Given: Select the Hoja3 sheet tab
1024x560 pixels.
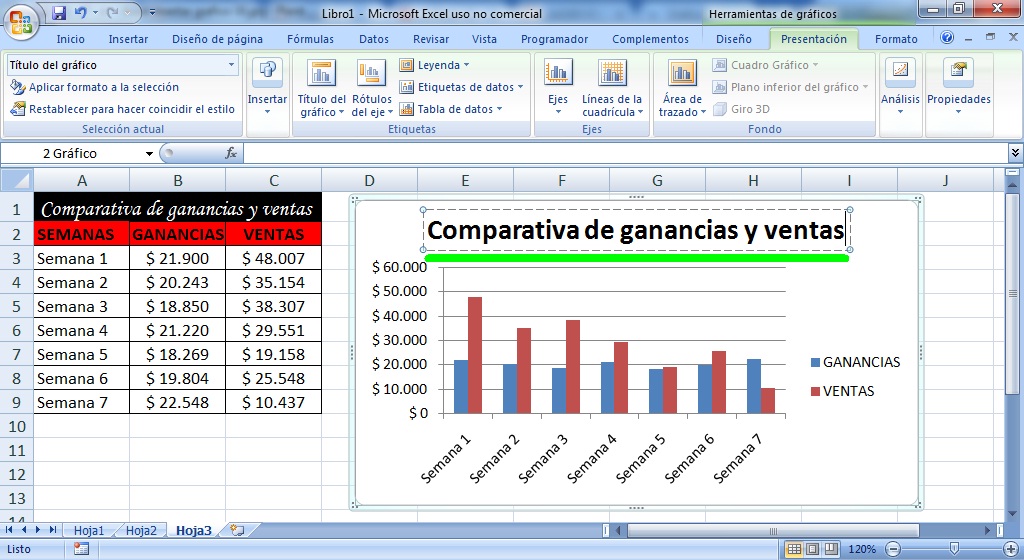Looking at the screenshot, I should (194, 531).
